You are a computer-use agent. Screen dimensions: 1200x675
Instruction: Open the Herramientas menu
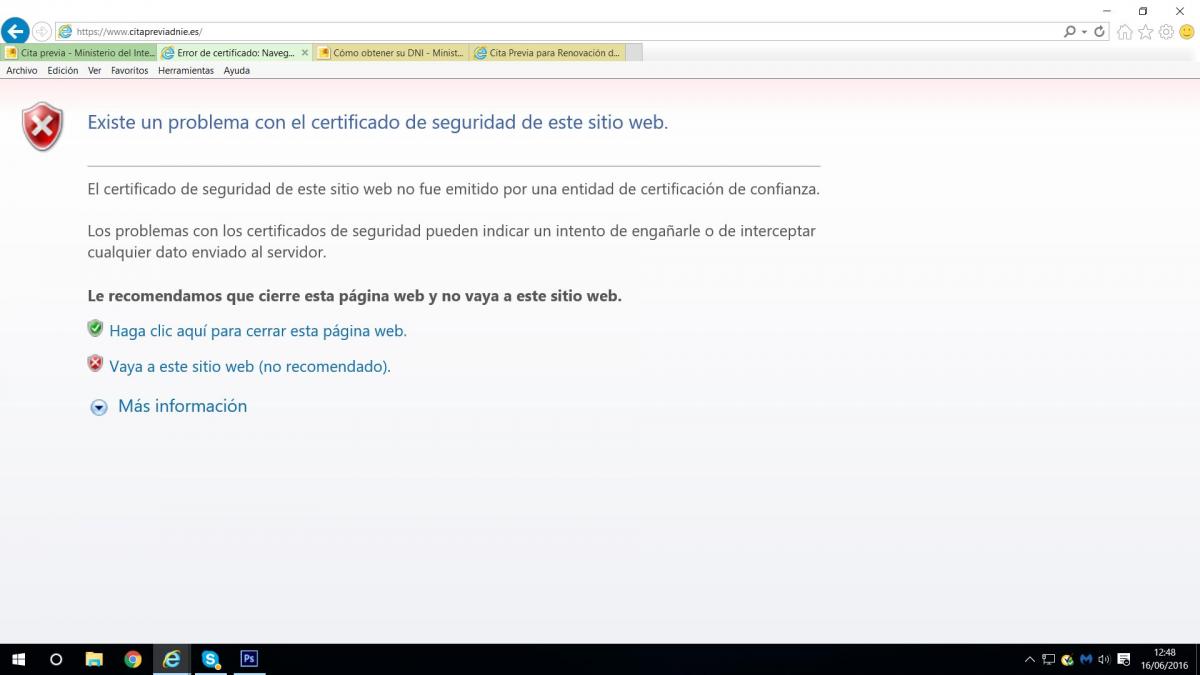[x=186, y=71]
